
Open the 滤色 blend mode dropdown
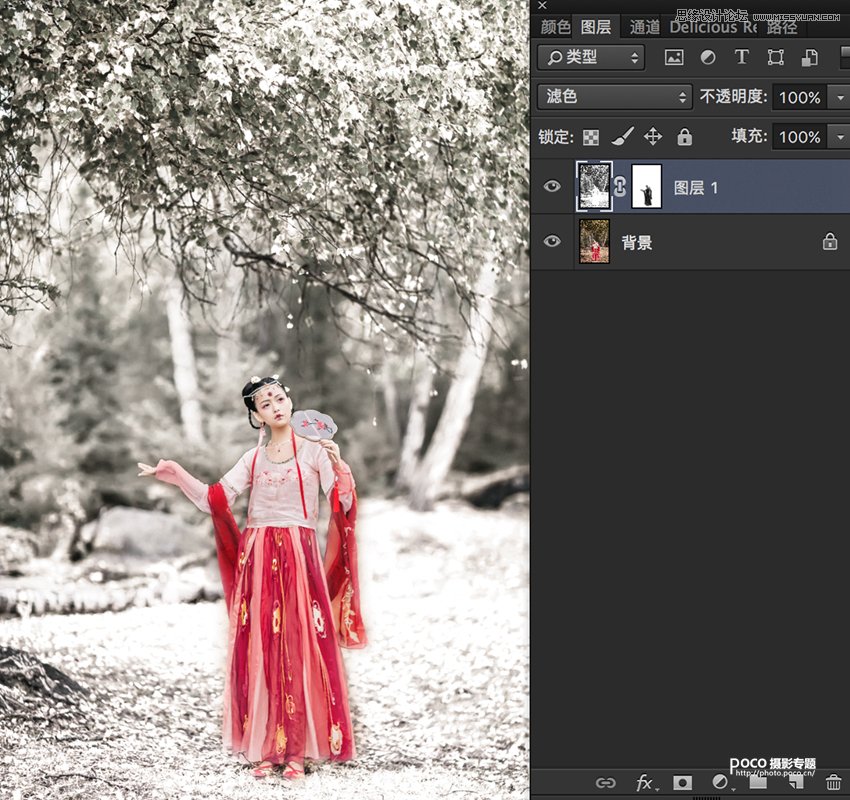click(x=614, y=97)
